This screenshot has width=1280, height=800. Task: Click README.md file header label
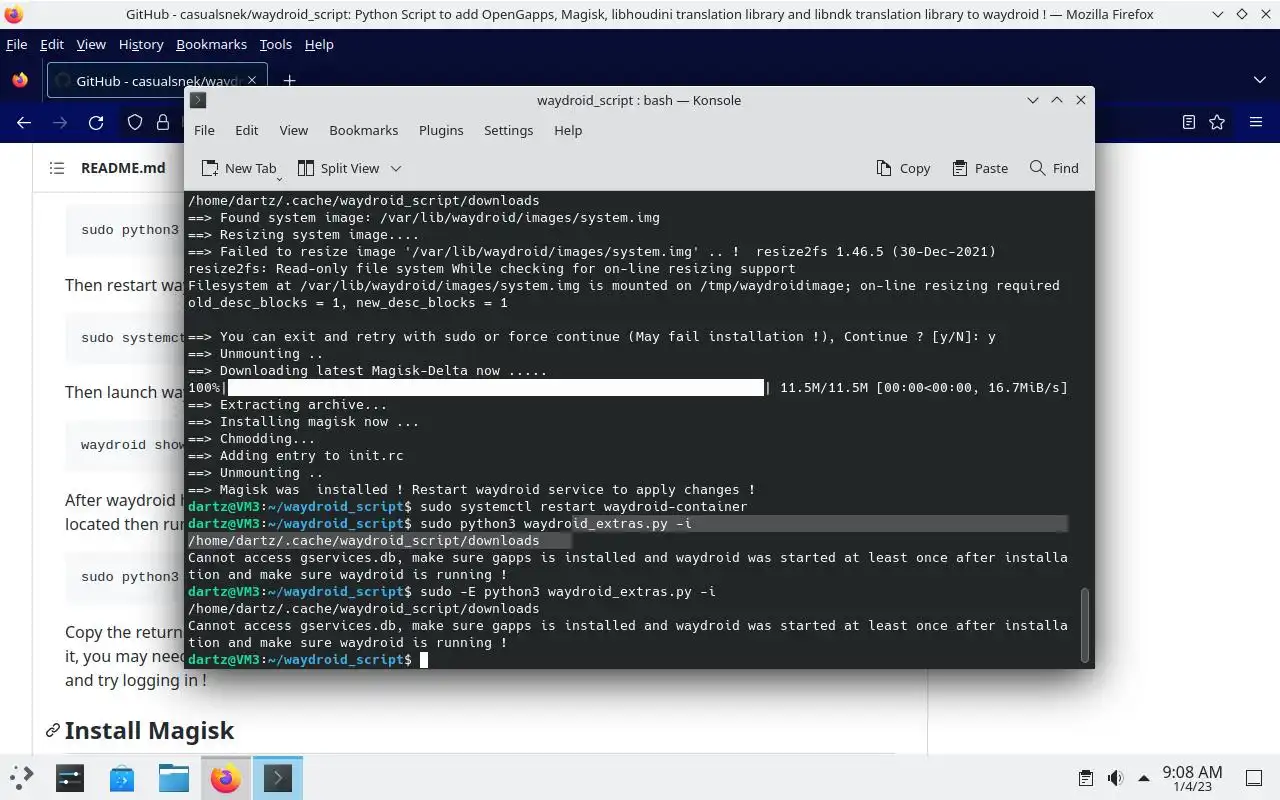123,168
